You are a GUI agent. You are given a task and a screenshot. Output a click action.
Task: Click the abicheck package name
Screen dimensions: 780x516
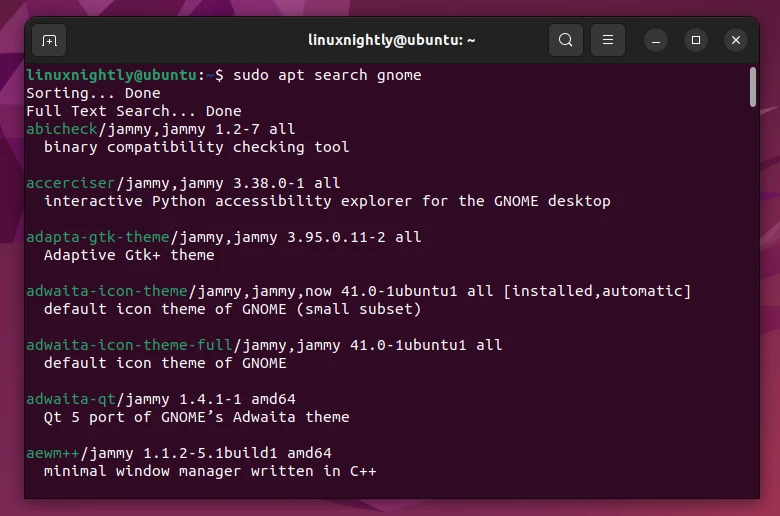coord(62,129)
